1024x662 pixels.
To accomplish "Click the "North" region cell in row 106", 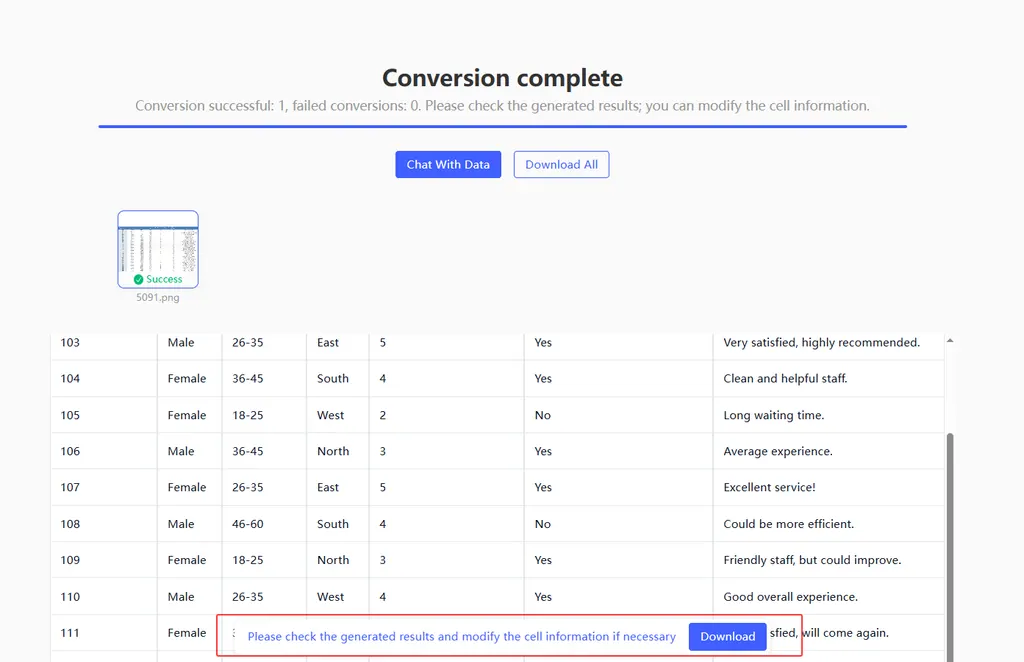I will point(333,452).
